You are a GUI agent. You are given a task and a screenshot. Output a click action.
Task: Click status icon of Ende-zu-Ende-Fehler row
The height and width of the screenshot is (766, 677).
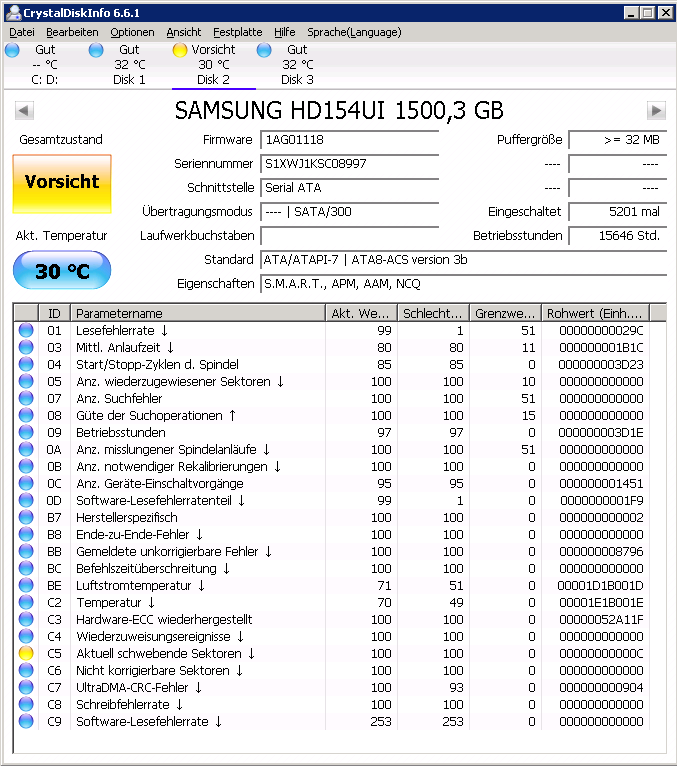tap(26, 534)
